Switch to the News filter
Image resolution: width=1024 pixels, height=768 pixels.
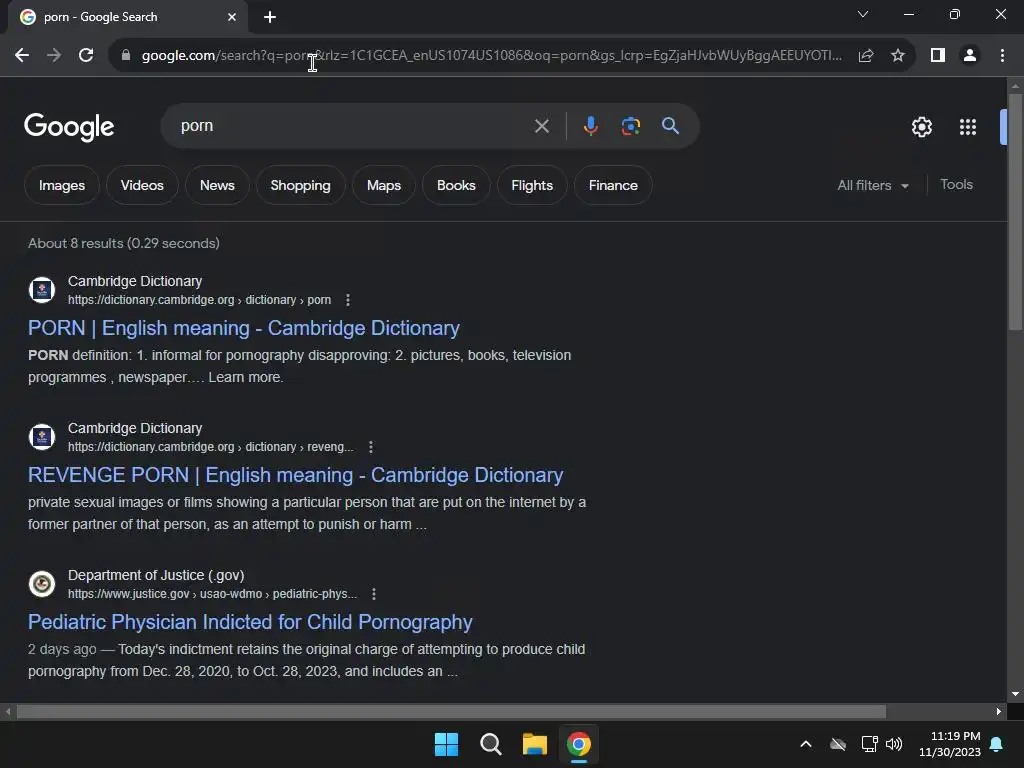click(217, 185)
